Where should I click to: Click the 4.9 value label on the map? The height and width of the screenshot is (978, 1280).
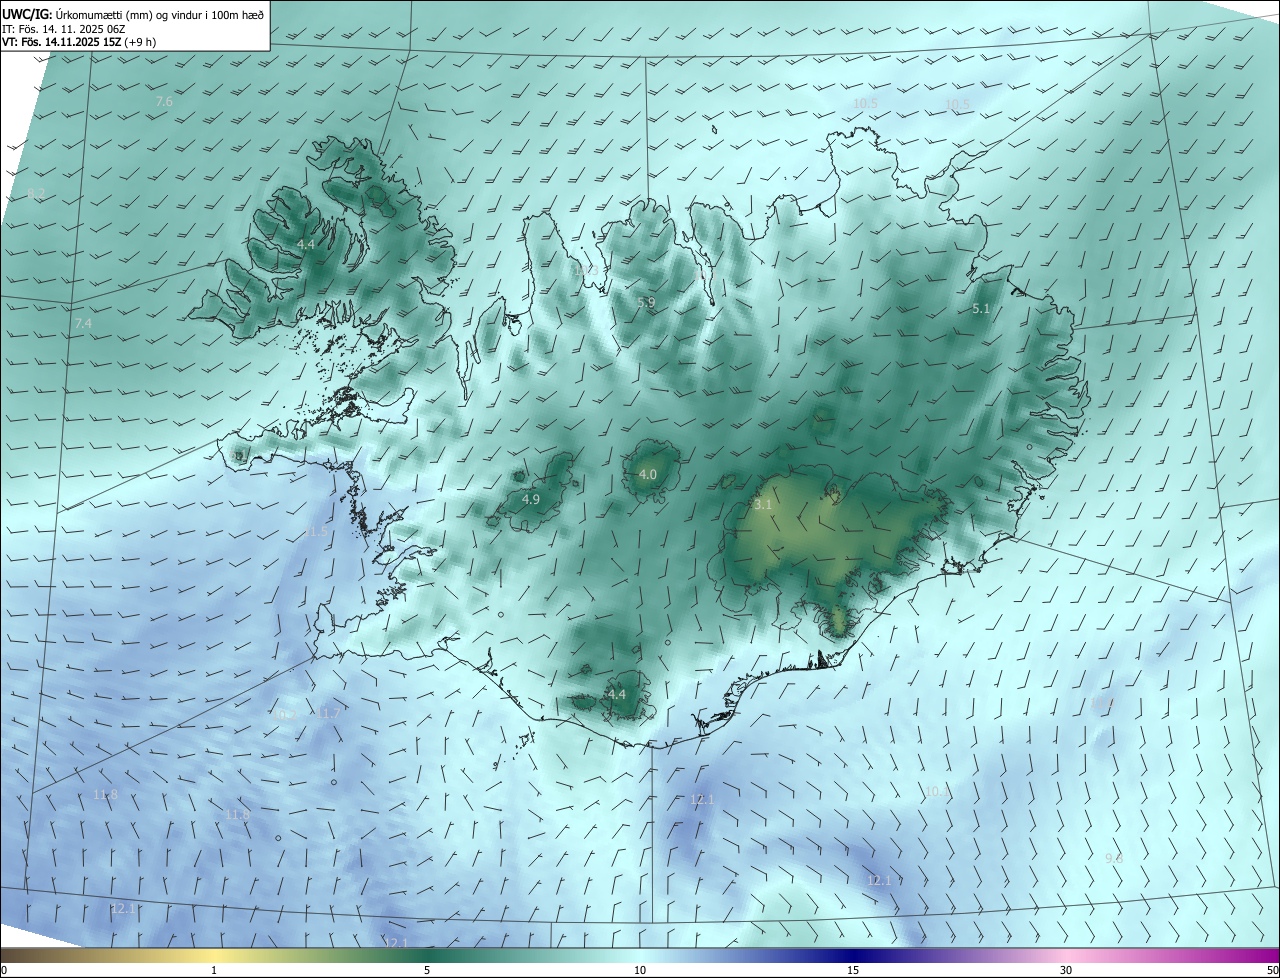(531, 499)
